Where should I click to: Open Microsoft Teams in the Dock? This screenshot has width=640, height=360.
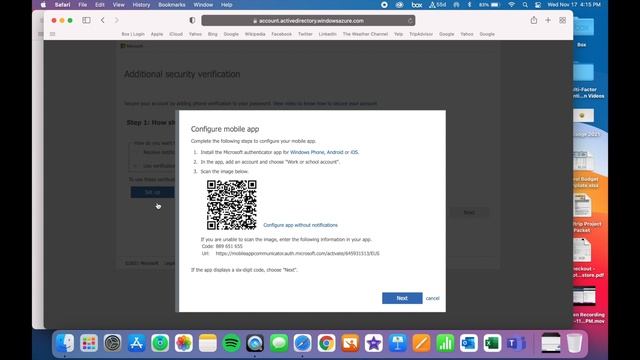coord(516,343)
